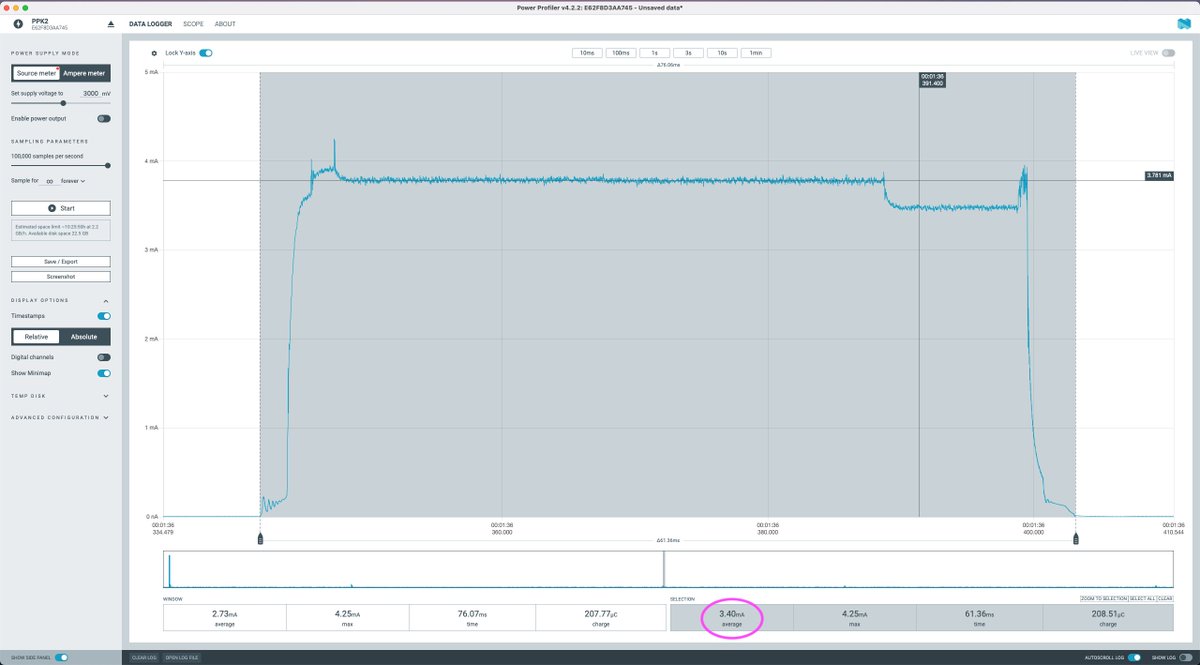The image size is (1200, 665).
Task: Click the Open Log File button
Action: point(182,657)
